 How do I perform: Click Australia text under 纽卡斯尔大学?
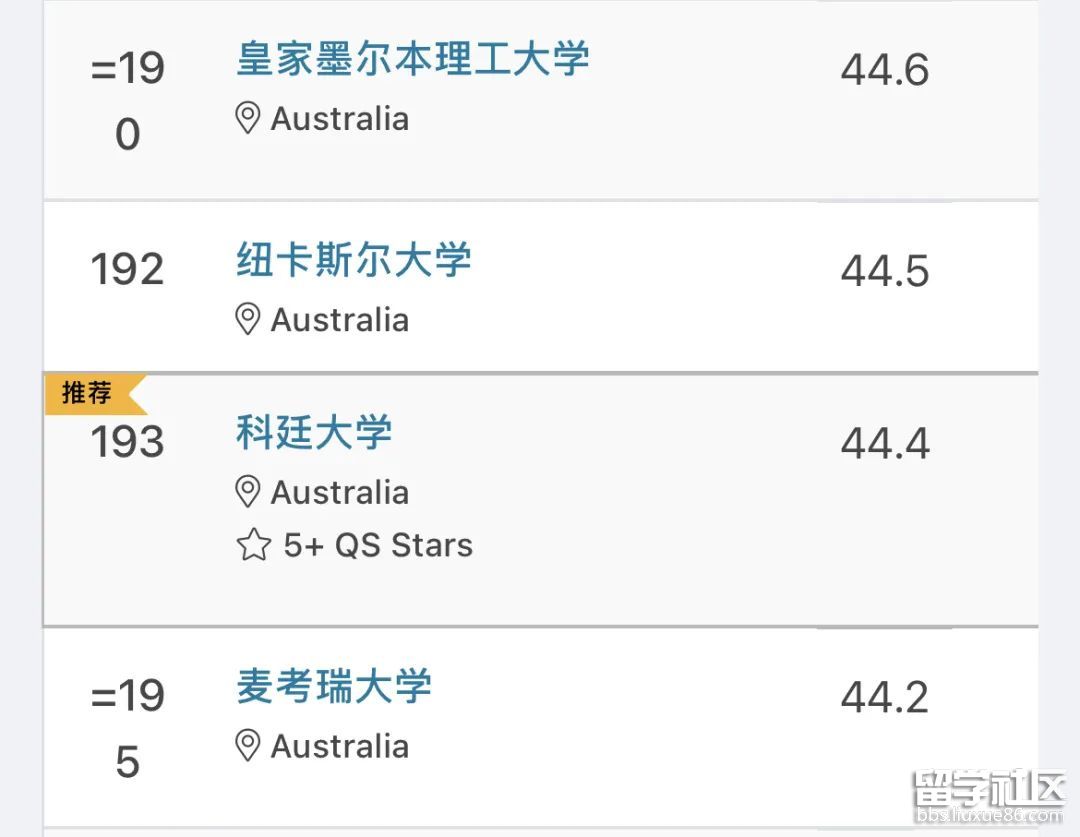[x=340, y=319]
